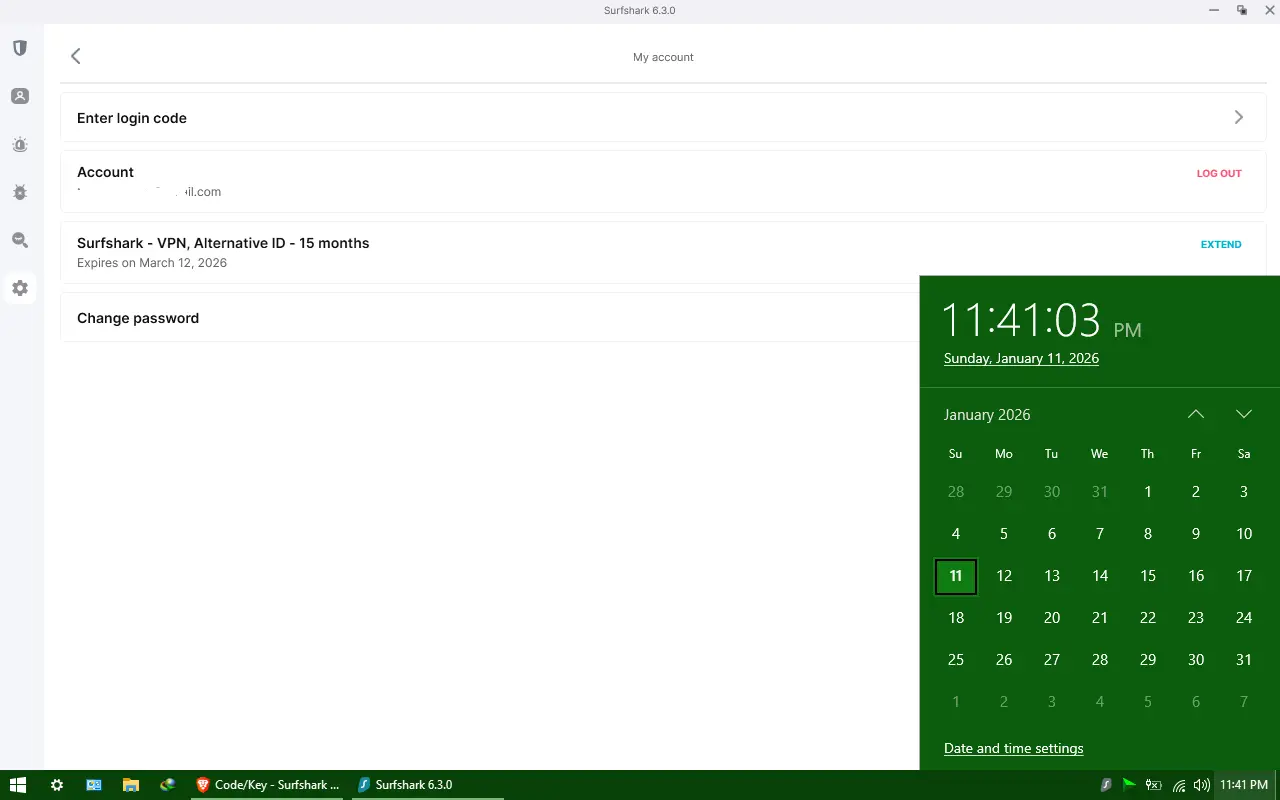Select January 24 in the calendar
Image resolution: width=1280 pixels, height=800 pixels.
(x=1244, y=618)
